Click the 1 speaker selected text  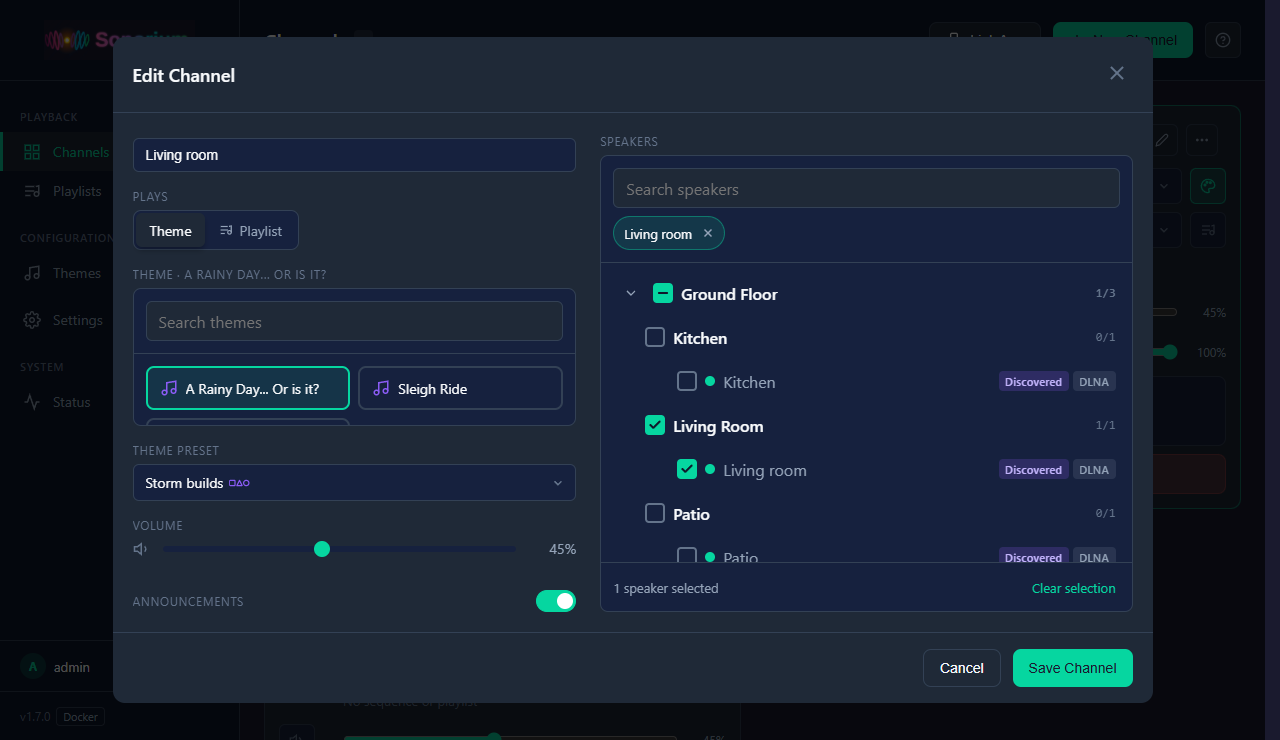click(666, 588)
